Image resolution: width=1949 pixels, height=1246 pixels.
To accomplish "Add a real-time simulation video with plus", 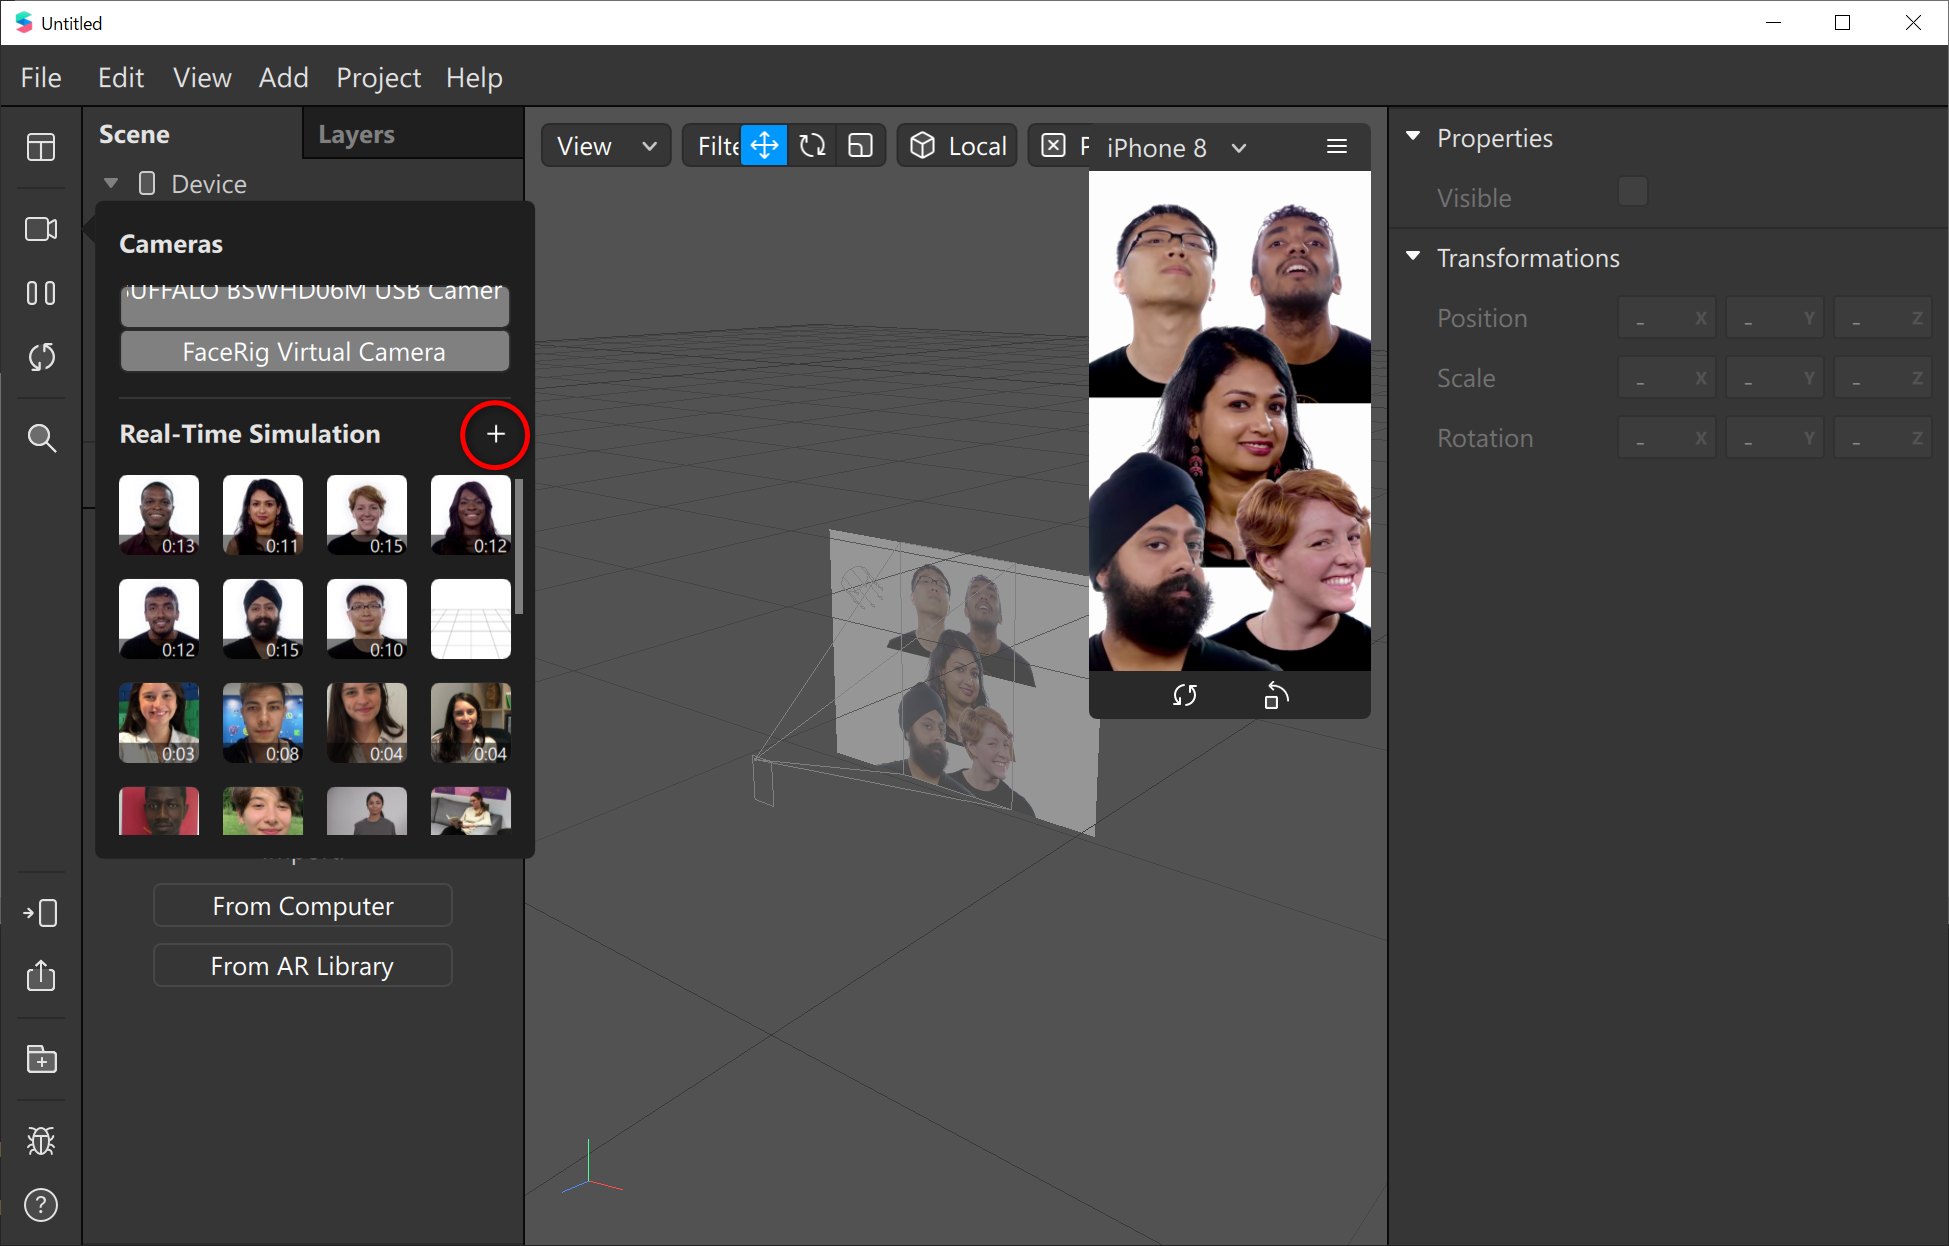I will coord(495,434).
